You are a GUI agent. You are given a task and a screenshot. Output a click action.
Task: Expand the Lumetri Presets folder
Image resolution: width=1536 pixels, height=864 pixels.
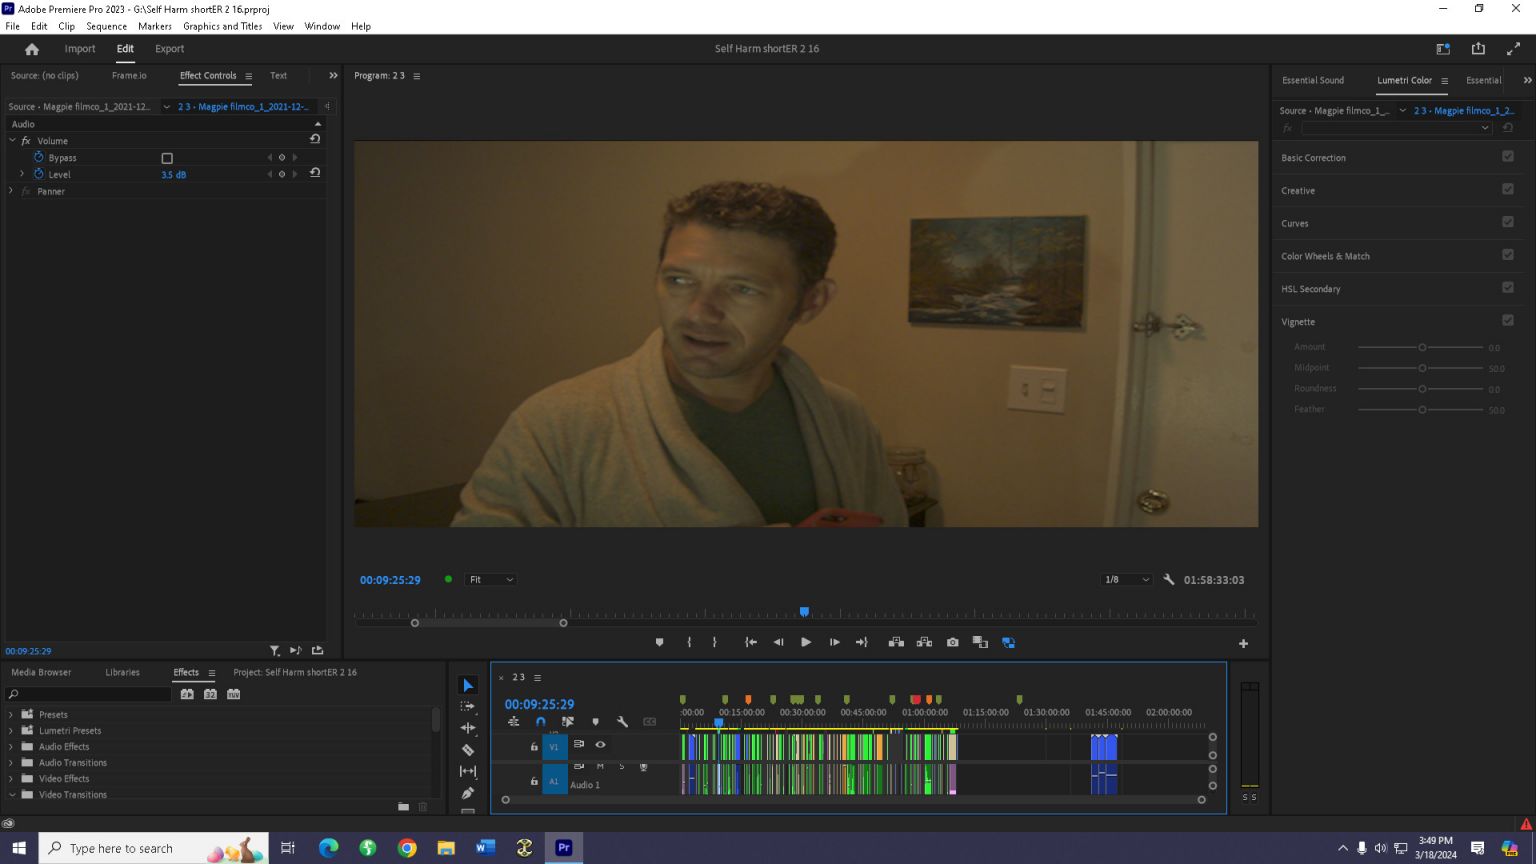11,731
